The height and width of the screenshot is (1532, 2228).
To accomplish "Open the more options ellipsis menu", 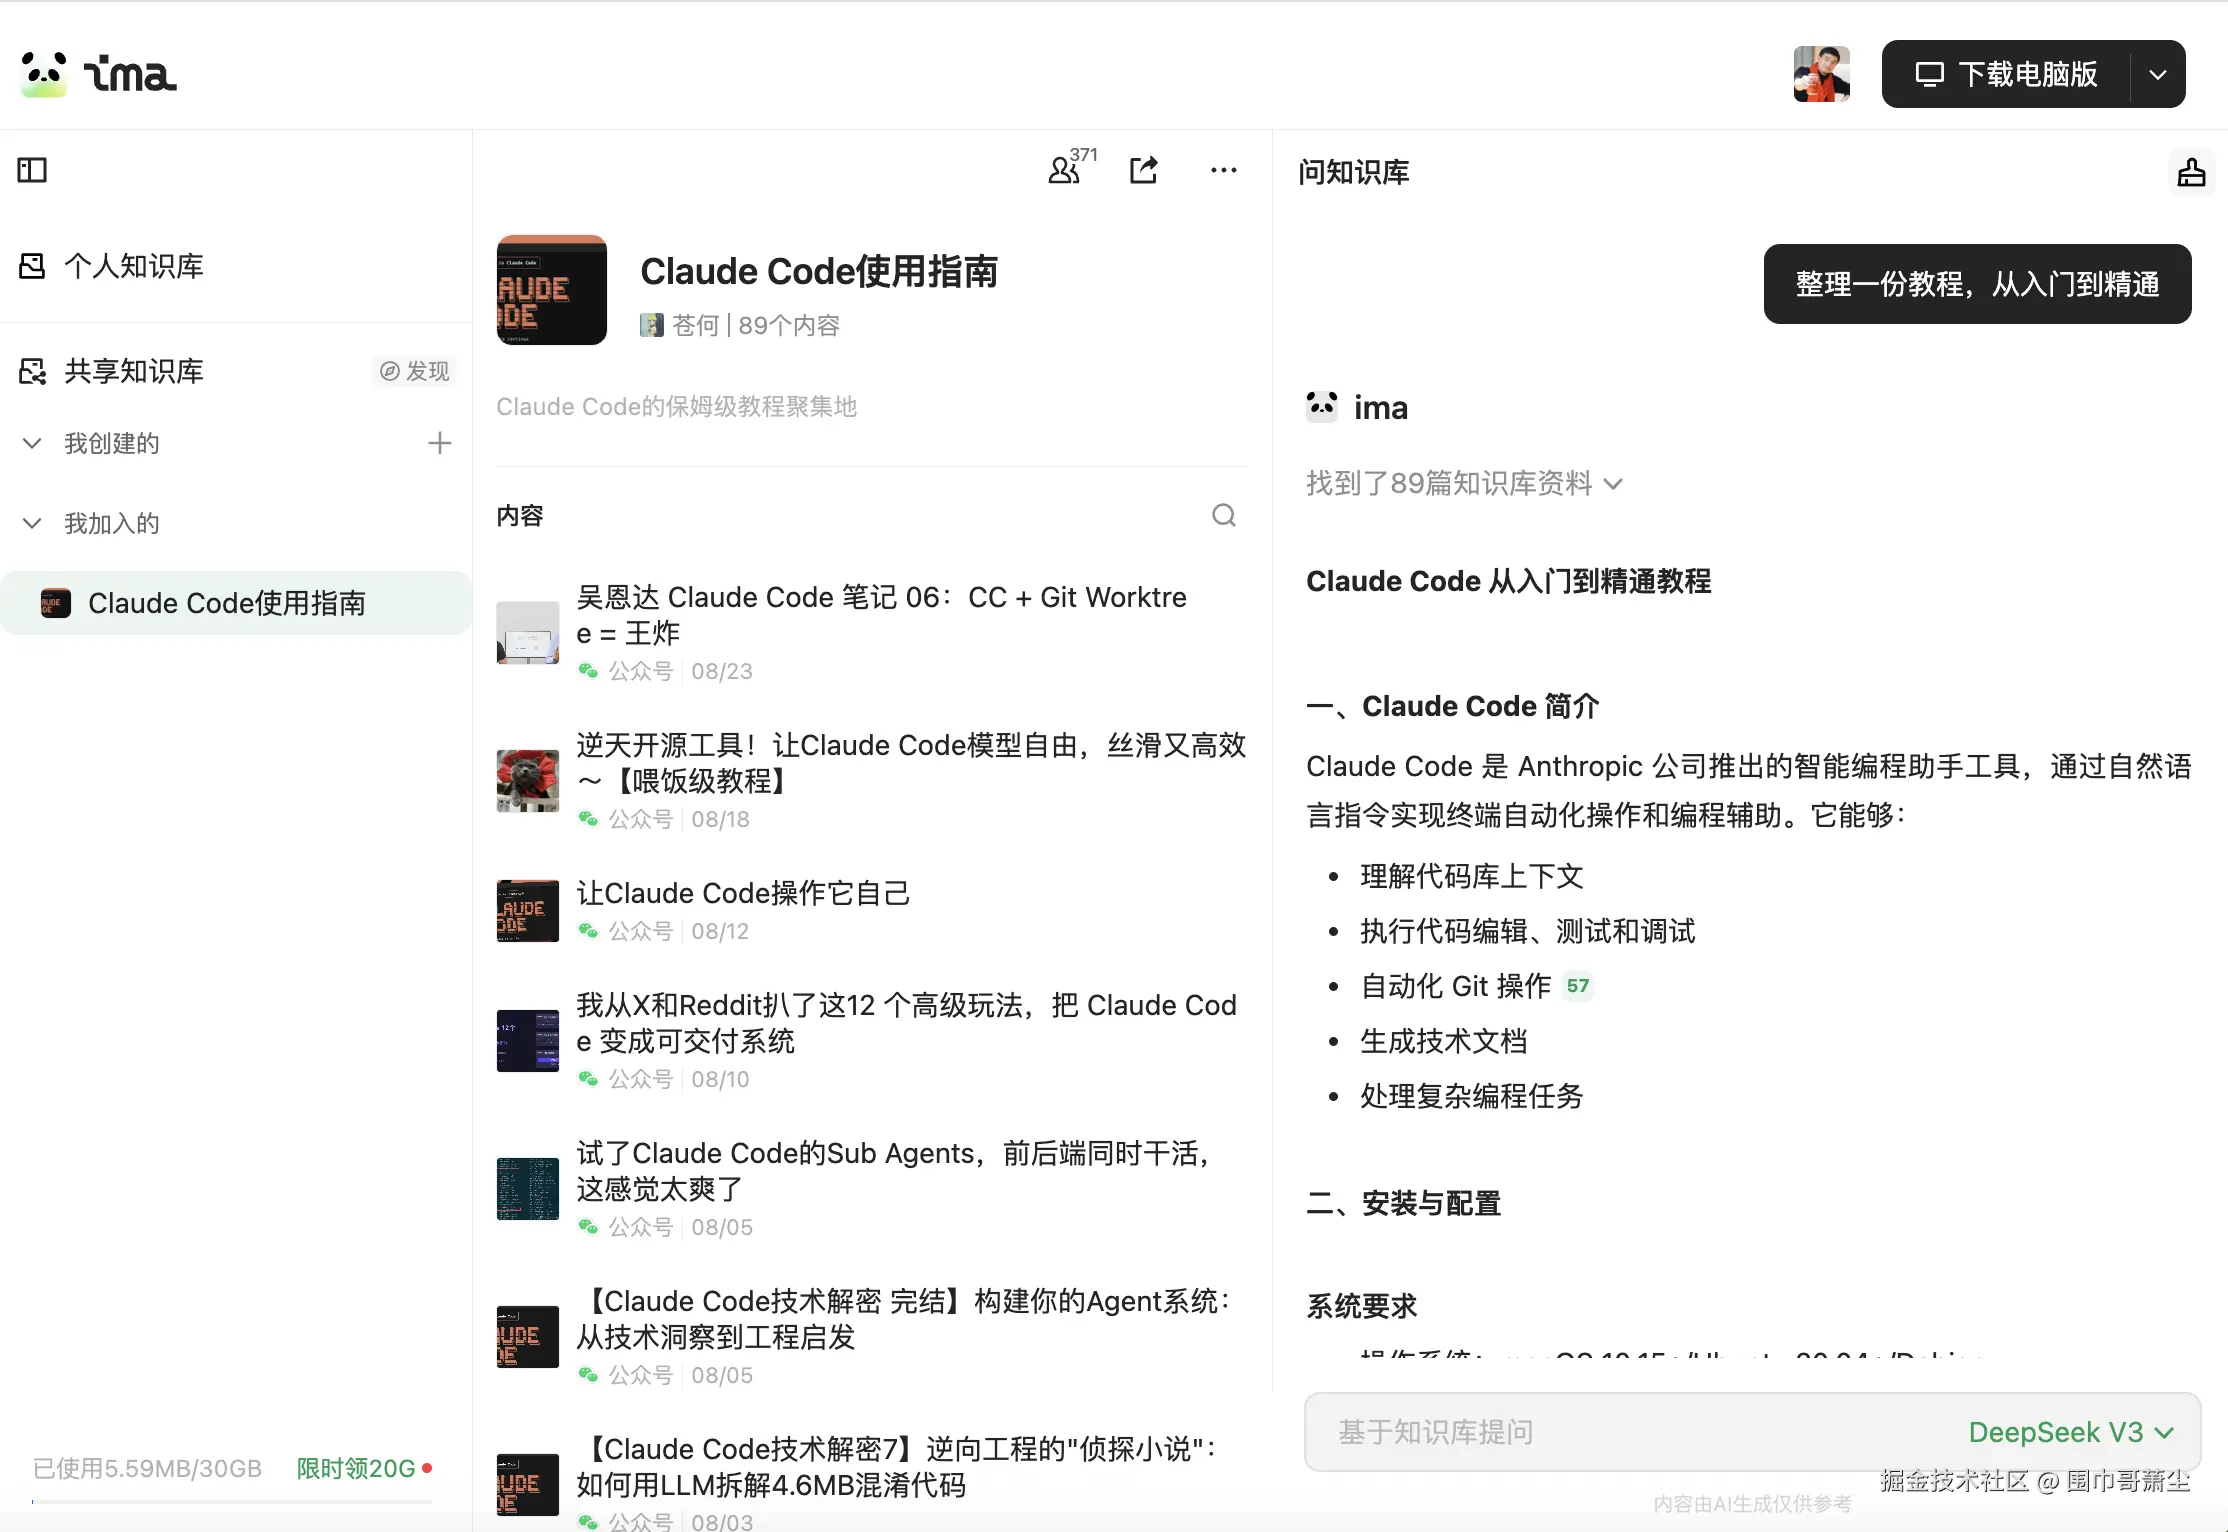I will [x=1223, y=170].
